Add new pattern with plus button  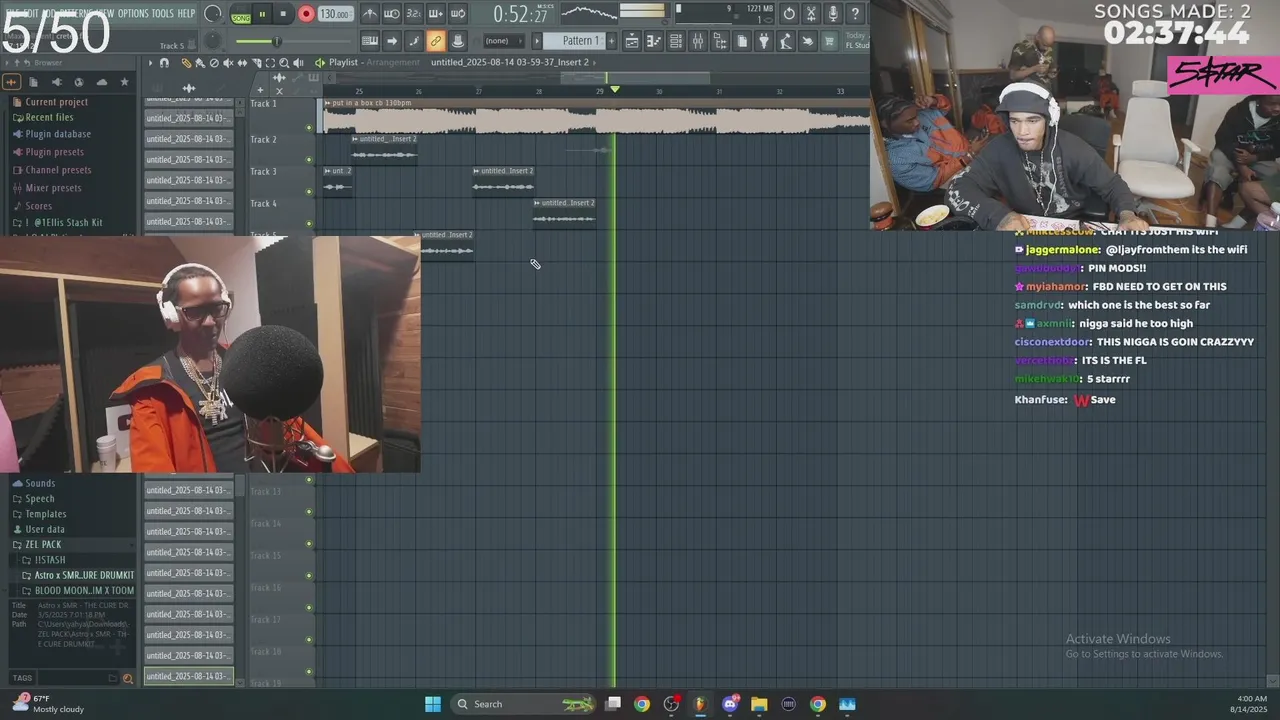[612, 41]
